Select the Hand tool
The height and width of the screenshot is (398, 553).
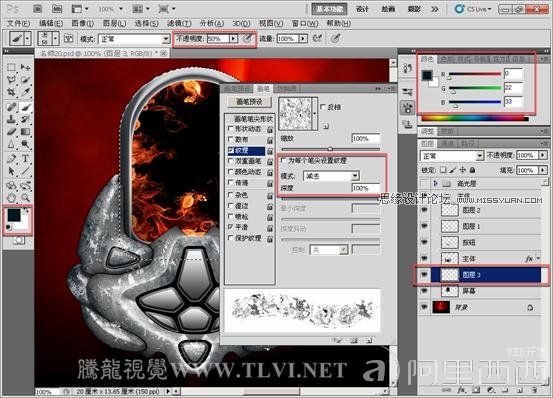click(x=11, y=198)
